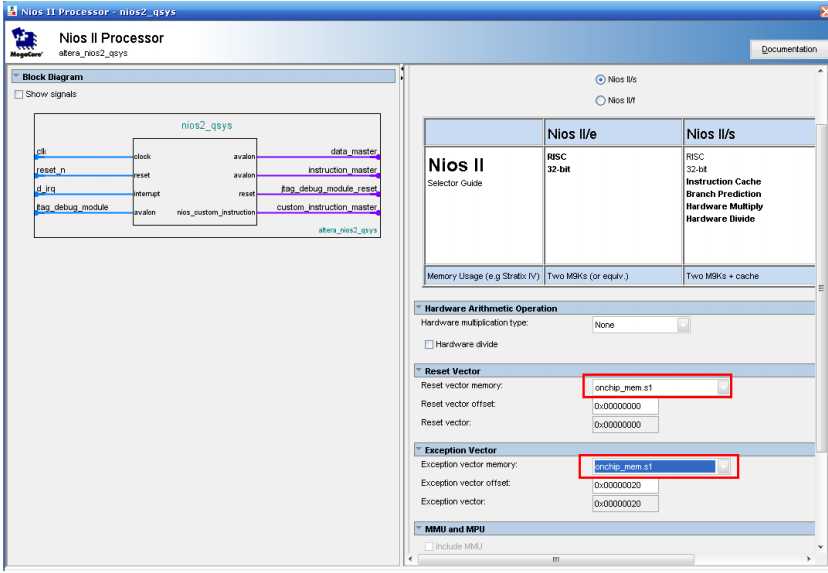Click the Exception vector offset field

point(625,485)
